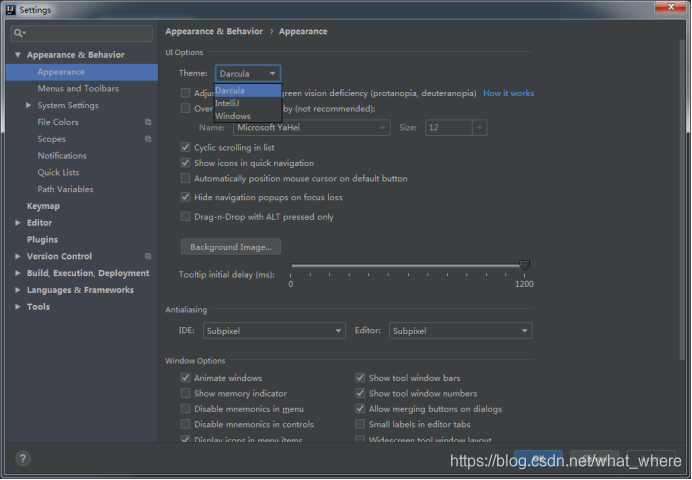Click the project-level icon beside Scopes
692x480 pixels.
click(148, 139)
